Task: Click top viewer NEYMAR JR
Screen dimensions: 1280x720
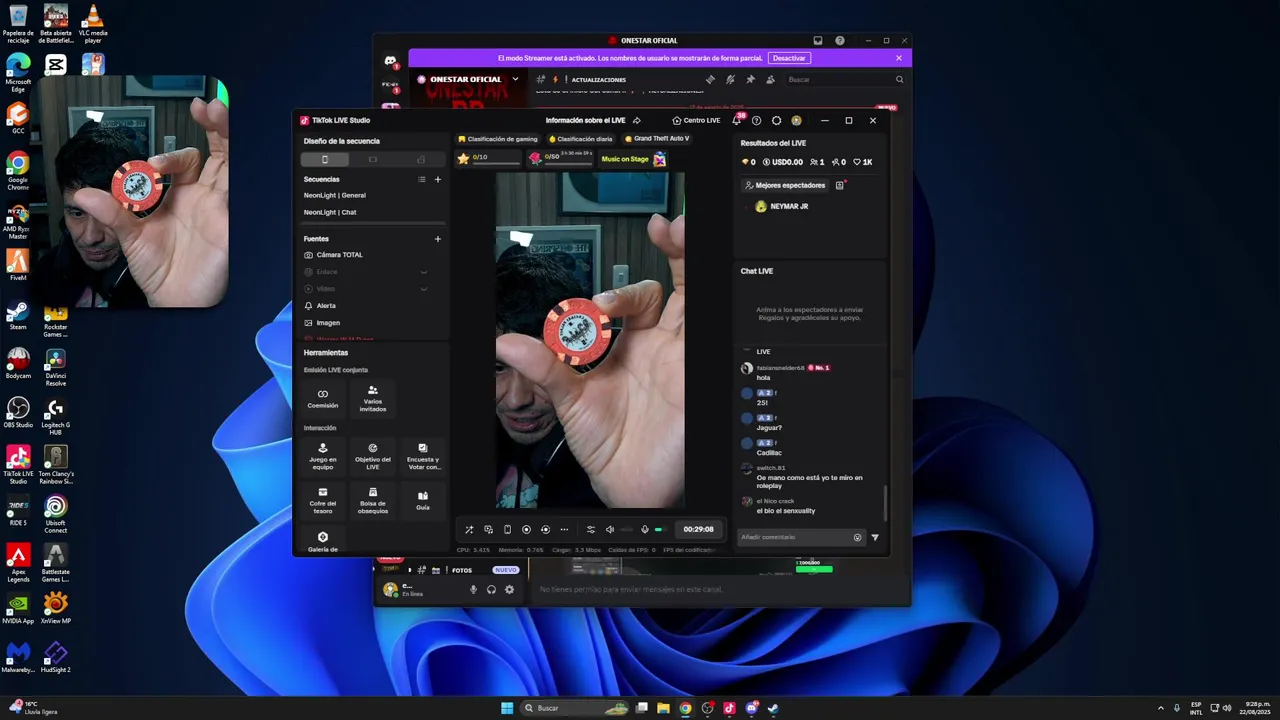Action: (782, 206)
